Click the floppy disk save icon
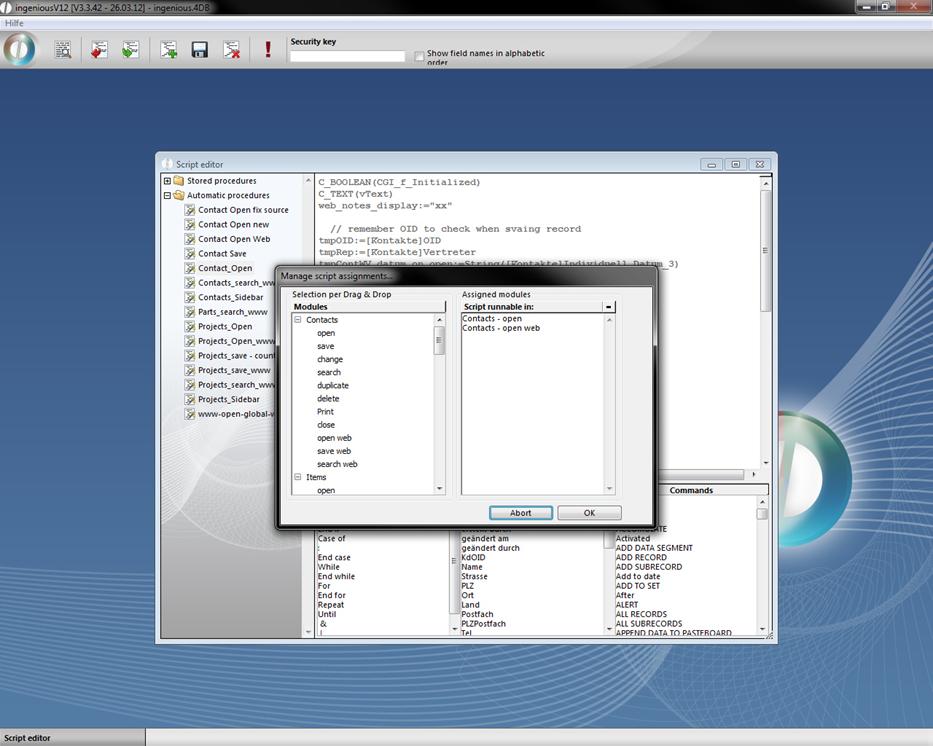The width and height of the screenshot is (933, 746). click(200, 49)
